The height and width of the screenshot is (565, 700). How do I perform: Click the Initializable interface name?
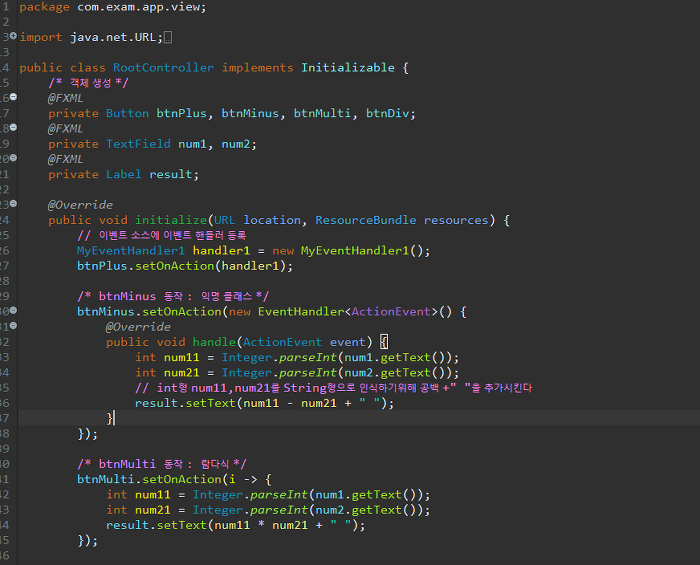click(348, 68)
